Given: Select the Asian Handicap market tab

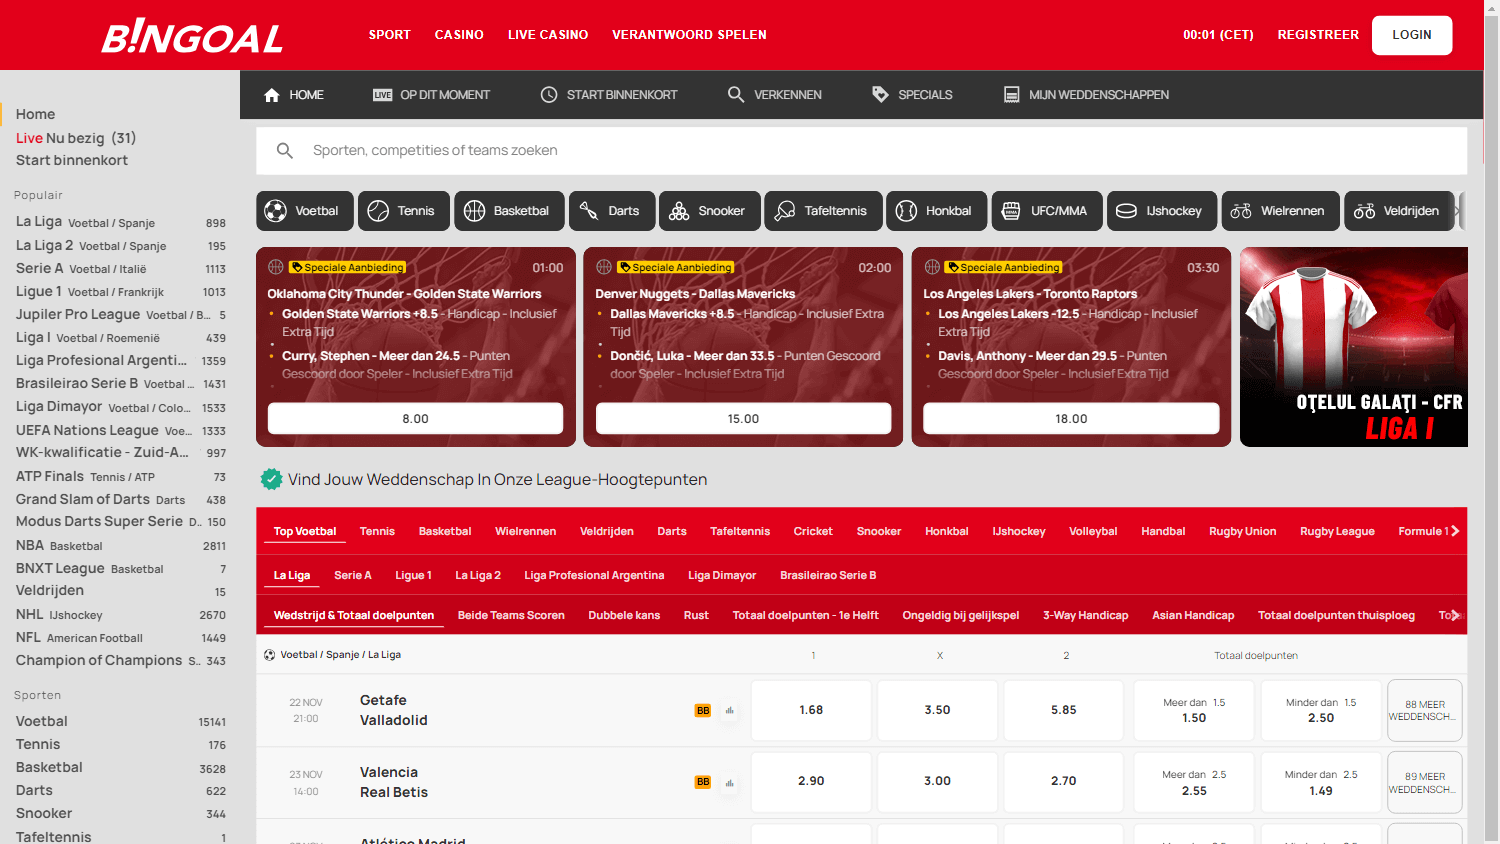Looking at the screenshot, I should pos(1193,616).
